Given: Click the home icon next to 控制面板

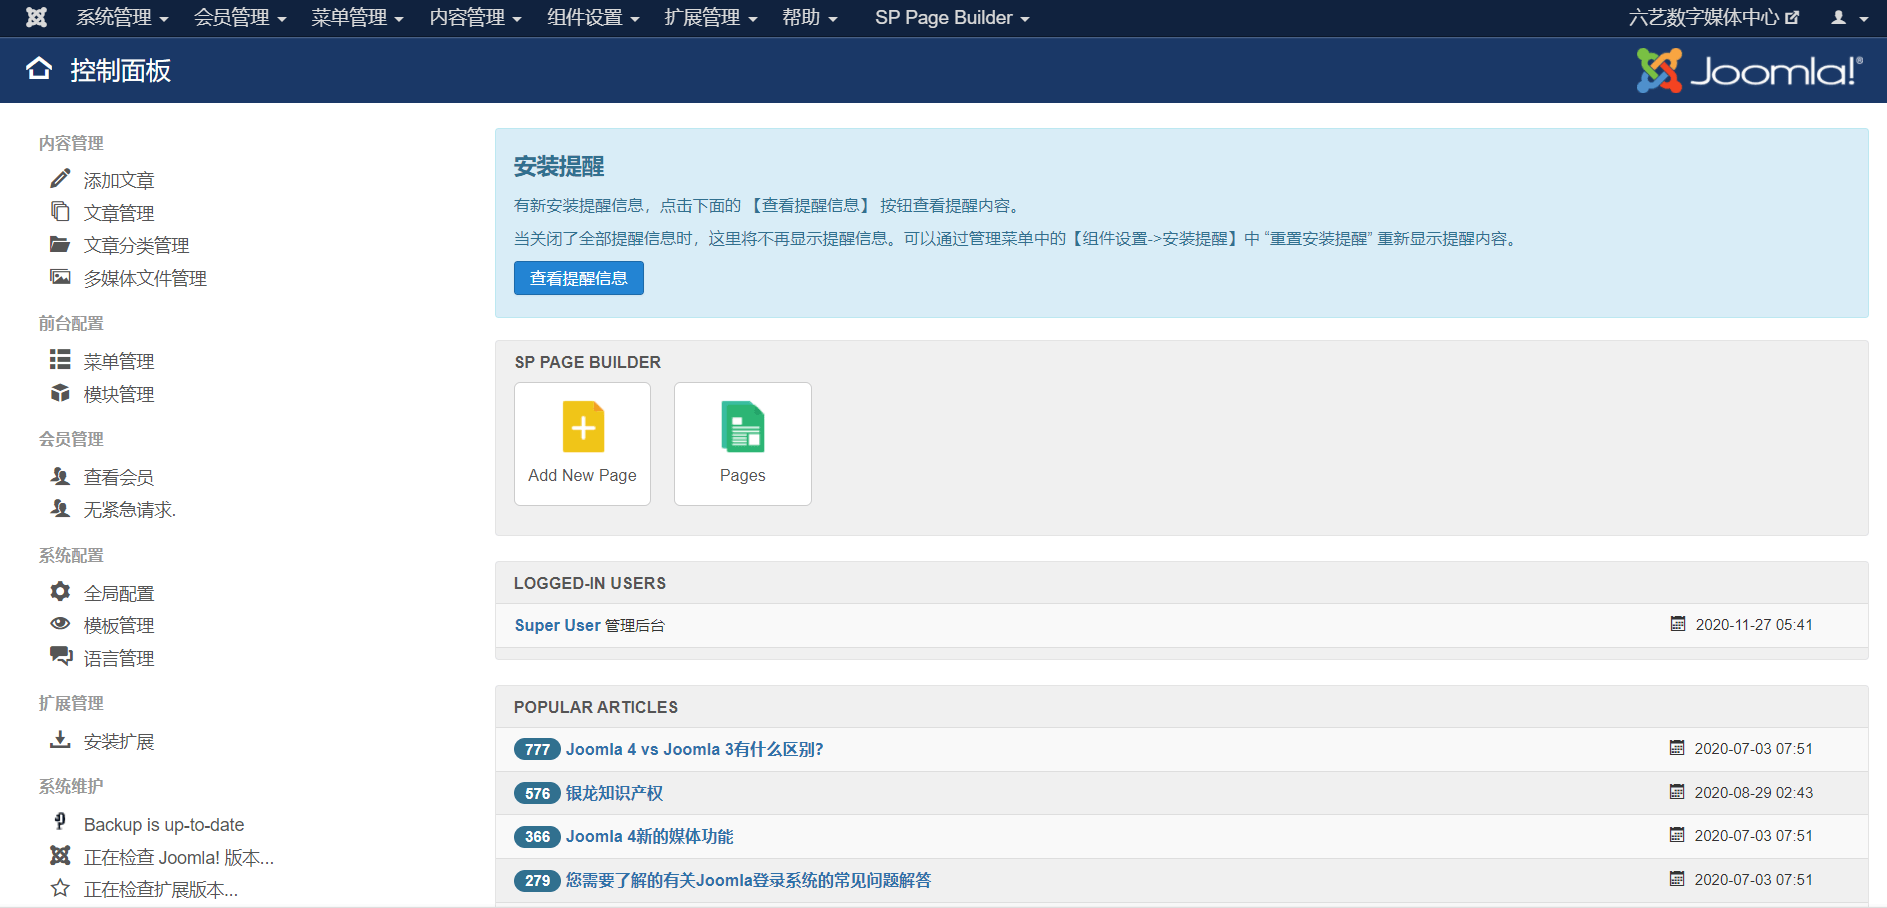Looking at the screenshot, I should point(39,70).
